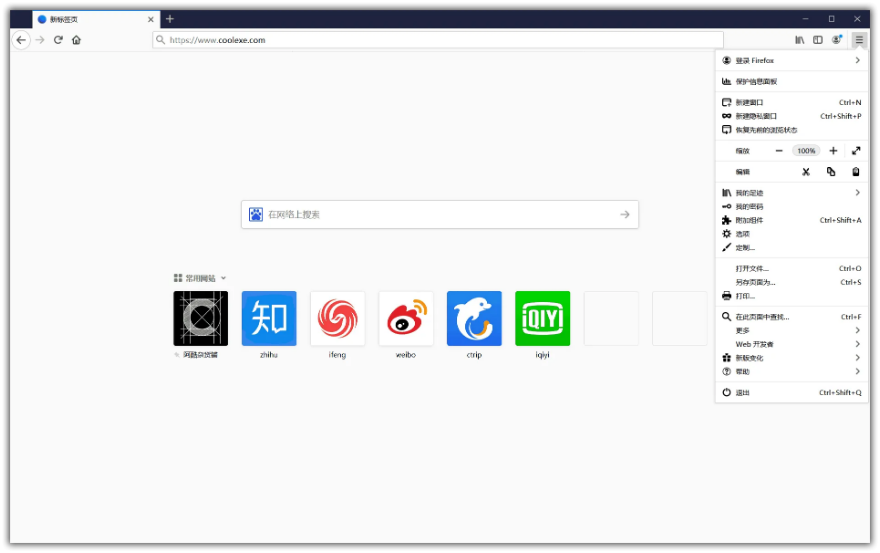
Task: Open the iqiyi tile
Action: 542,318
